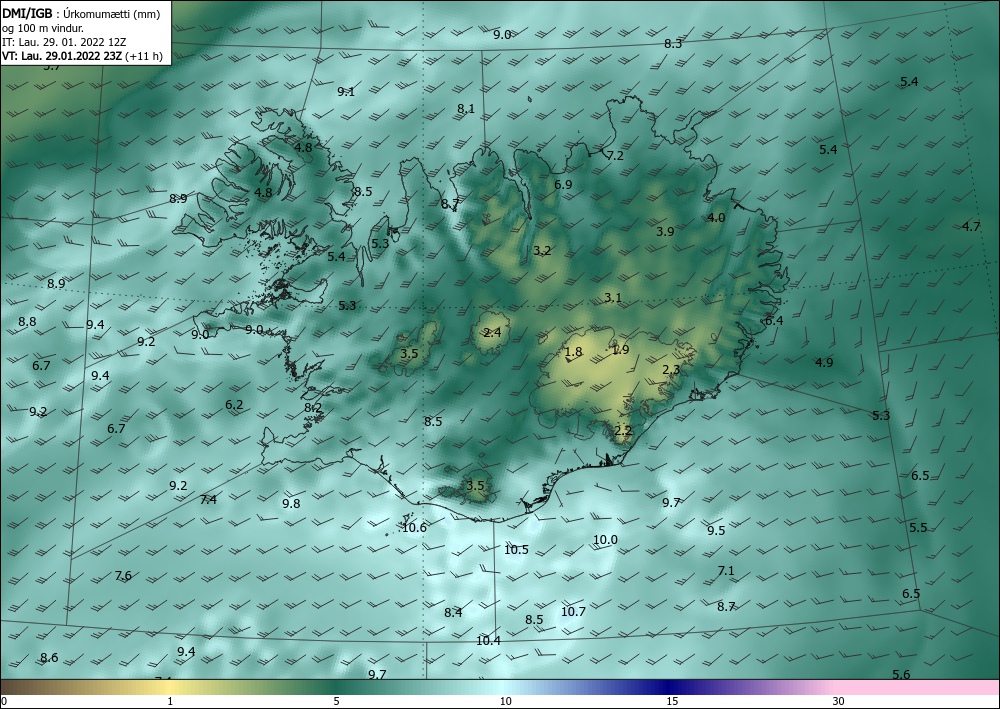Screen dimensions: 1000x709
Task: Click the 8.1 precipitable water value
Action: (466, 109)
